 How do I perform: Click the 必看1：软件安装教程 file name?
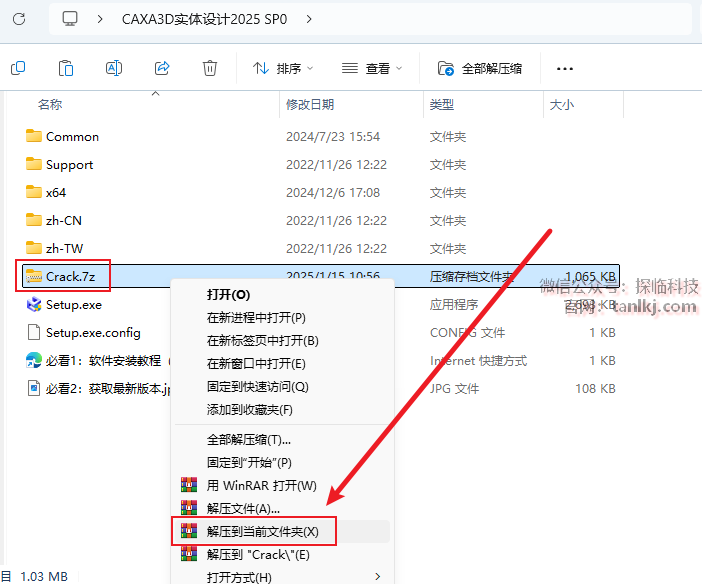pos(103,361)
